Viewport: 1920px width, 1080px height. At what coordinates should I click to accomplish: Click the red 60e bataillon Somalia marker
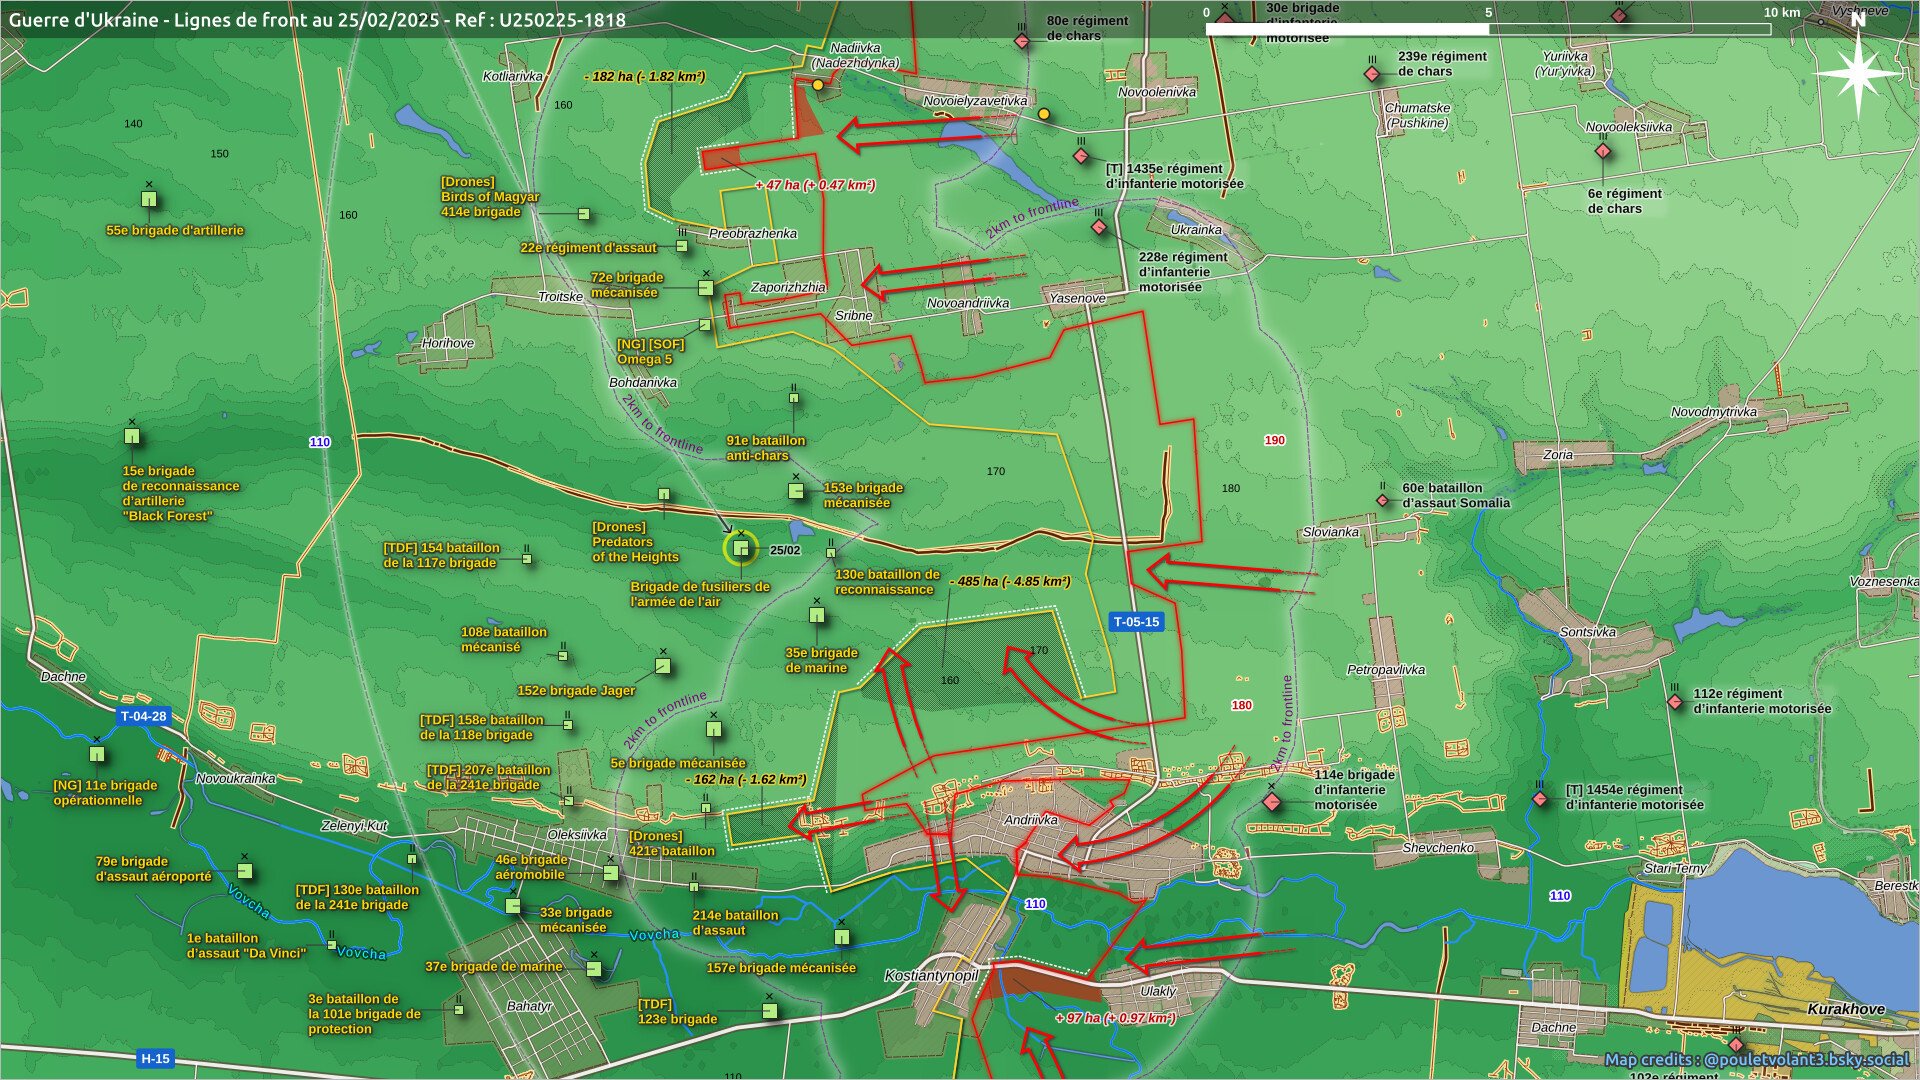[1383, 500]
